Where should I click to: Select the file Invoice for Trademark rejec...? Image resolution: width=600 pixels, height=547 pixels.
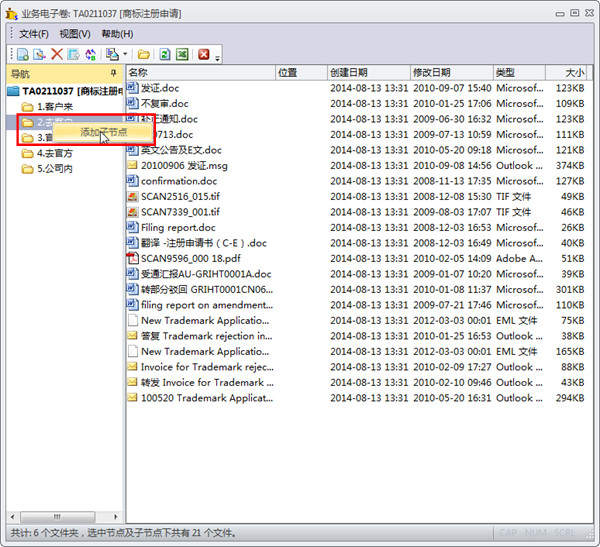[x=207, y=367]
